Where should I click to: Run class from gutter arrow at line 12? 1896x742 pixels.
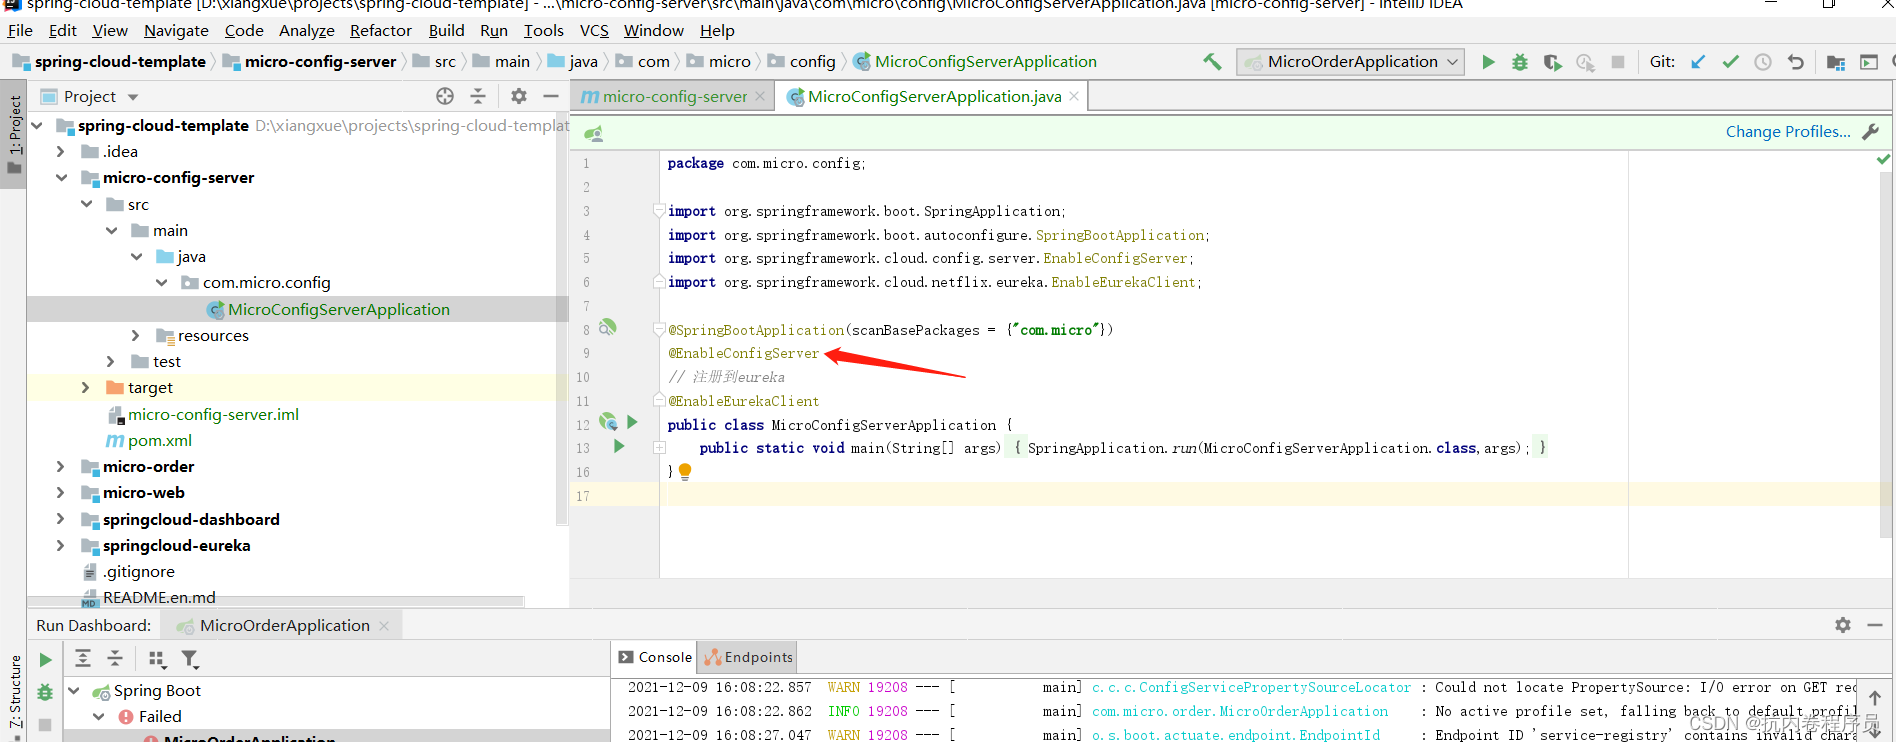[x=632, y=422]
